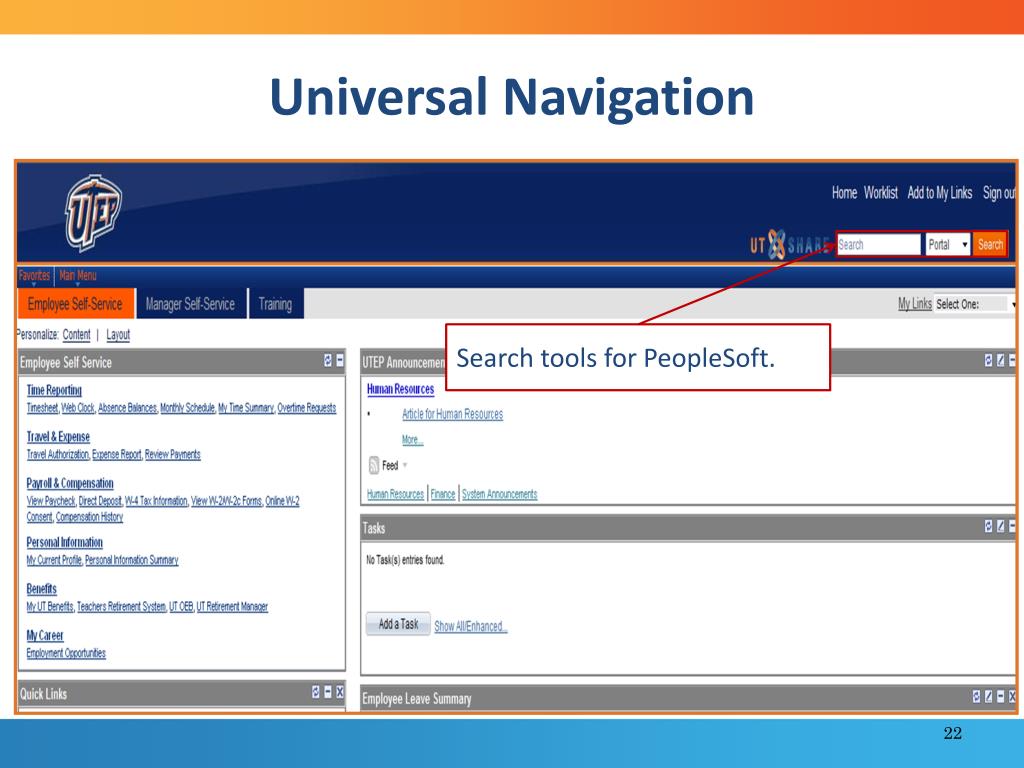Remove the Employee Leave Summary pagelet
Image resolution: width=1024 pixels, height=768 pixels.
(x=1012, y=697)
